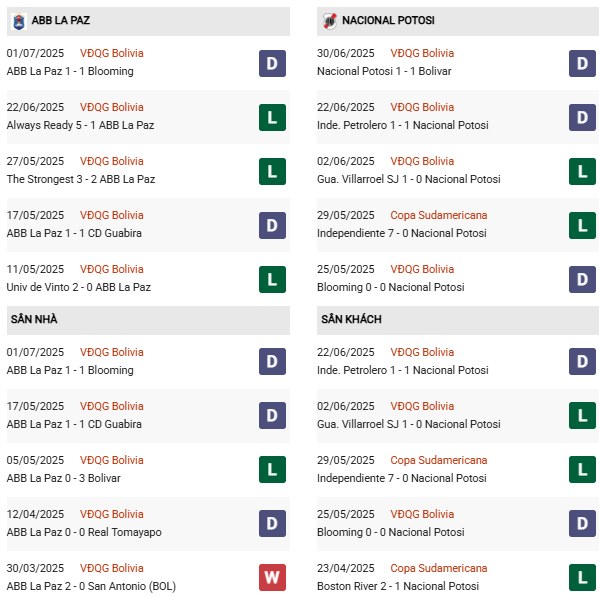
Task: Select the SÂN KHÁCH section header
Action: point(458,320)
